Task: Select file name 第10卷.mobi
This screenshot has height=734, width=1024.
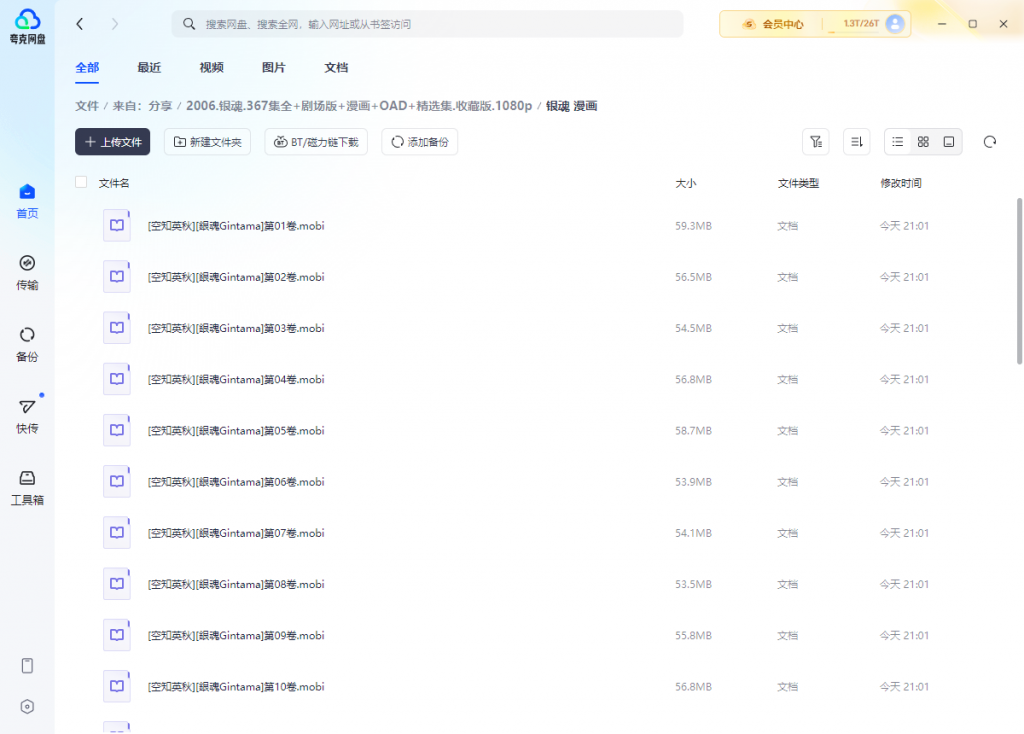Action: click(x=236, y=687)
